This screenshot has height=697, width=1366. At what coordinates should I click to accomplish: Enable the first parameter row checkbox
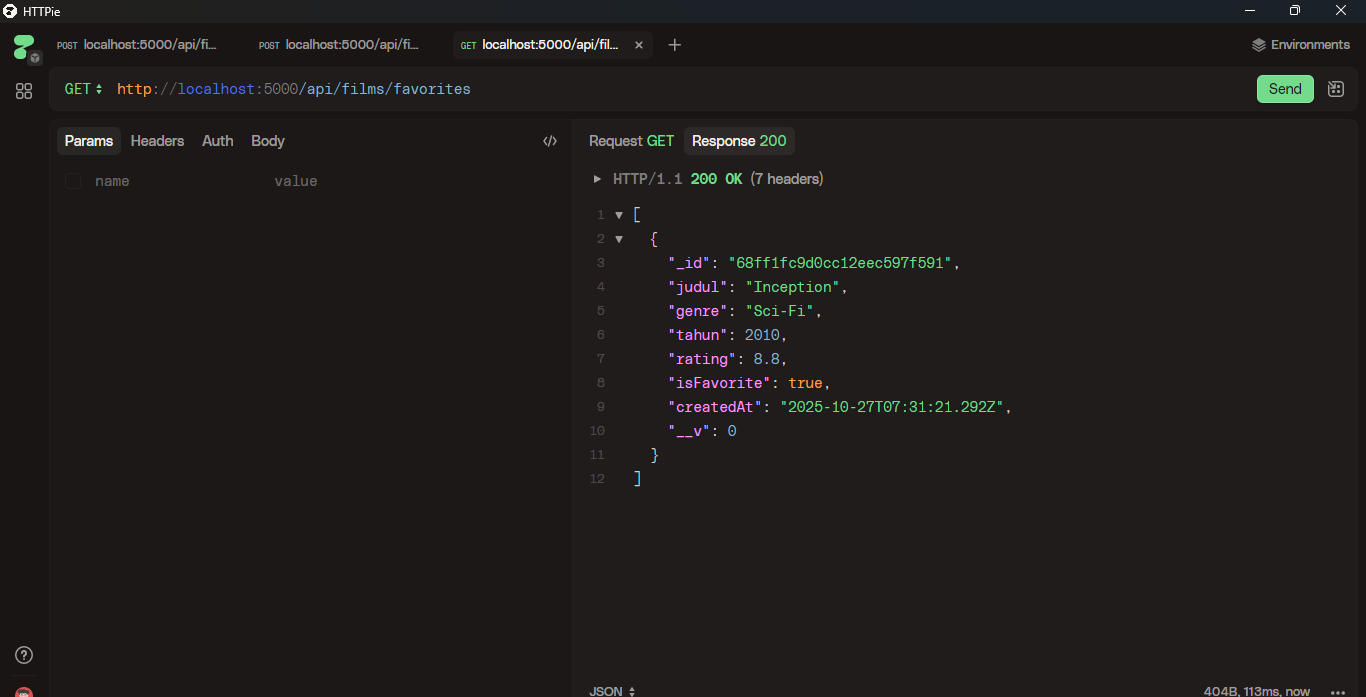(72, 181)
